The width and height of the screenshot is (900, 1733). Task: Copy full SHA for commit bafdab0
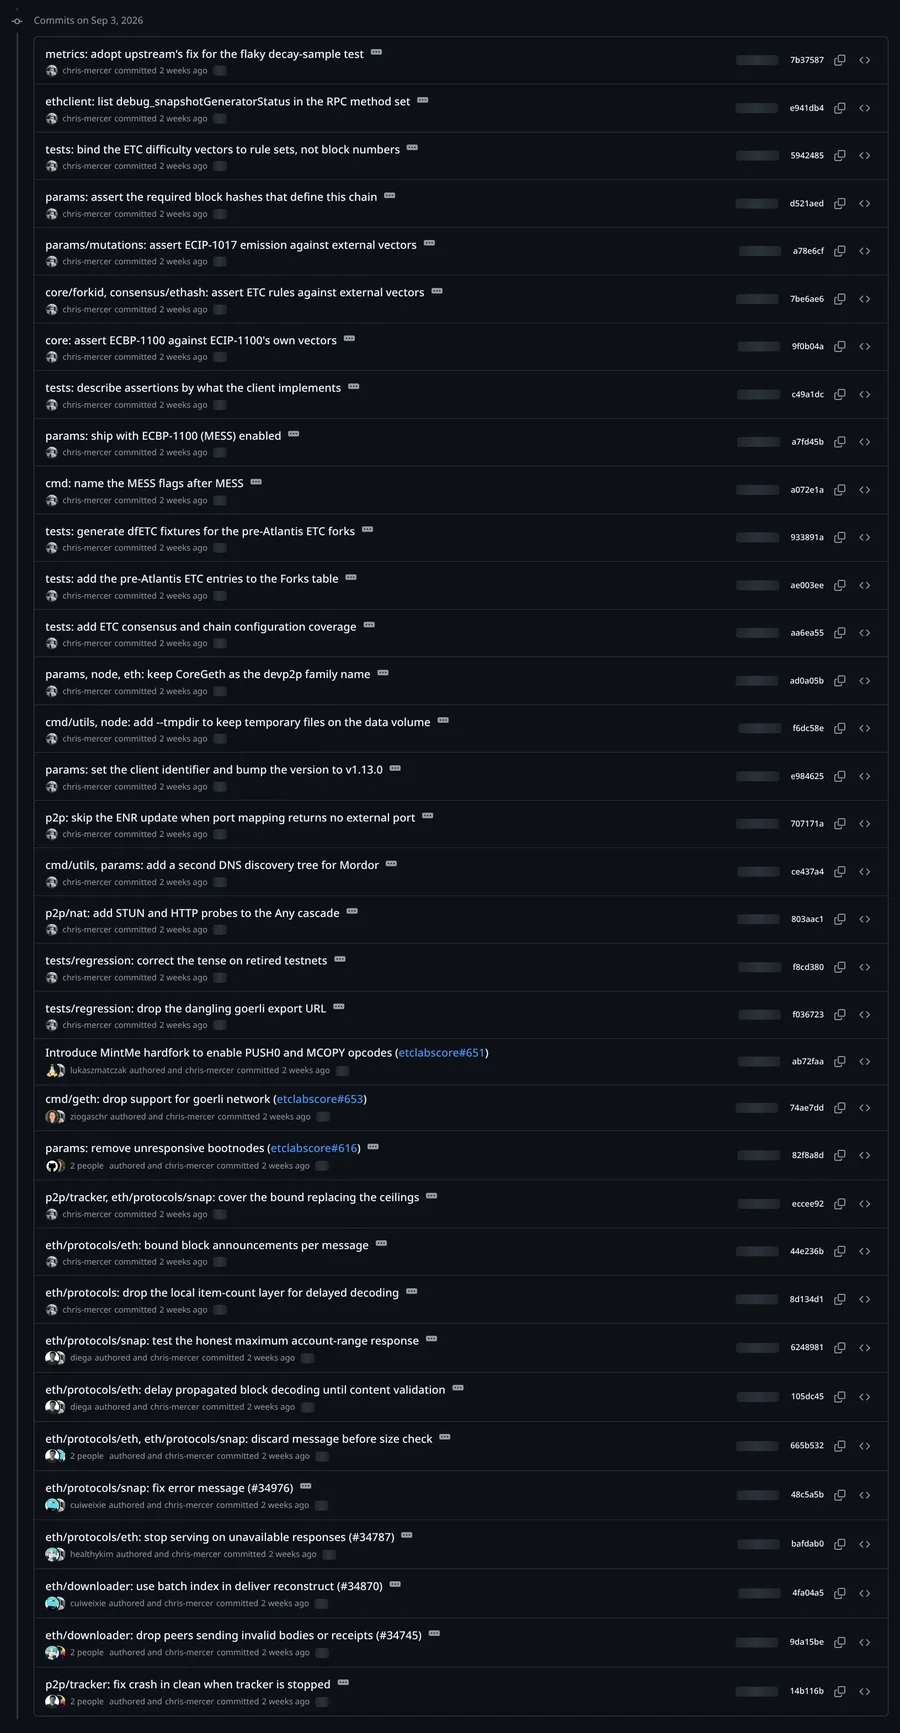coord(840,1544)
